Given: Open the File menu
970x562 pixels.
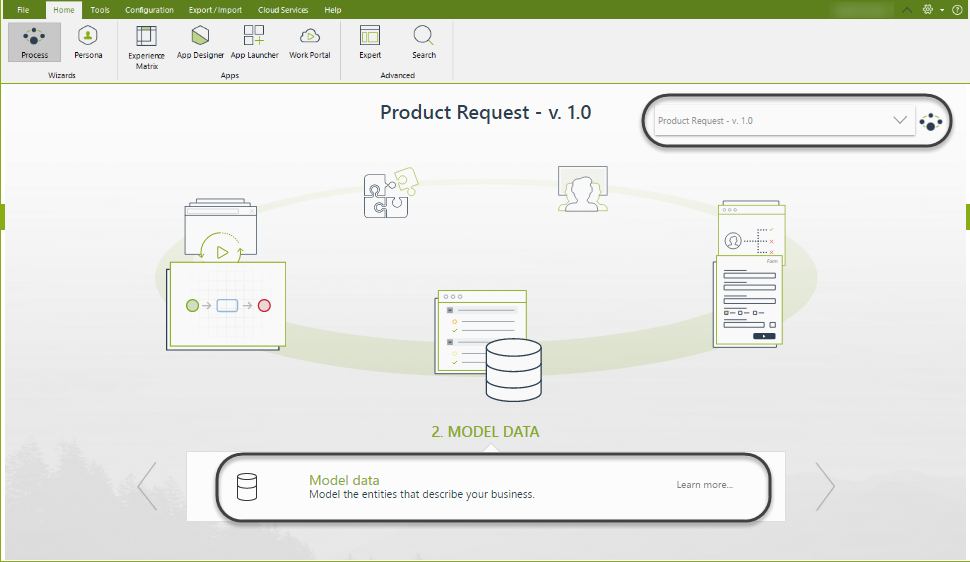Looking at the screenshot, I should (x=23, y=10).
